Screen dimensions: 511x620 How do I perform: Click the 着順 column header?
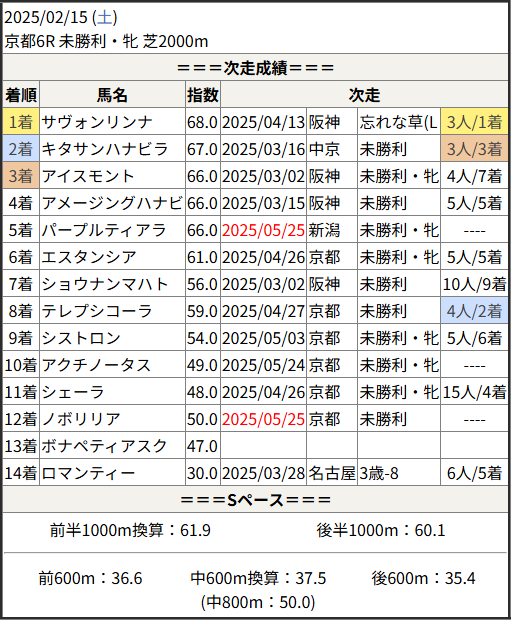coord(21,95)
